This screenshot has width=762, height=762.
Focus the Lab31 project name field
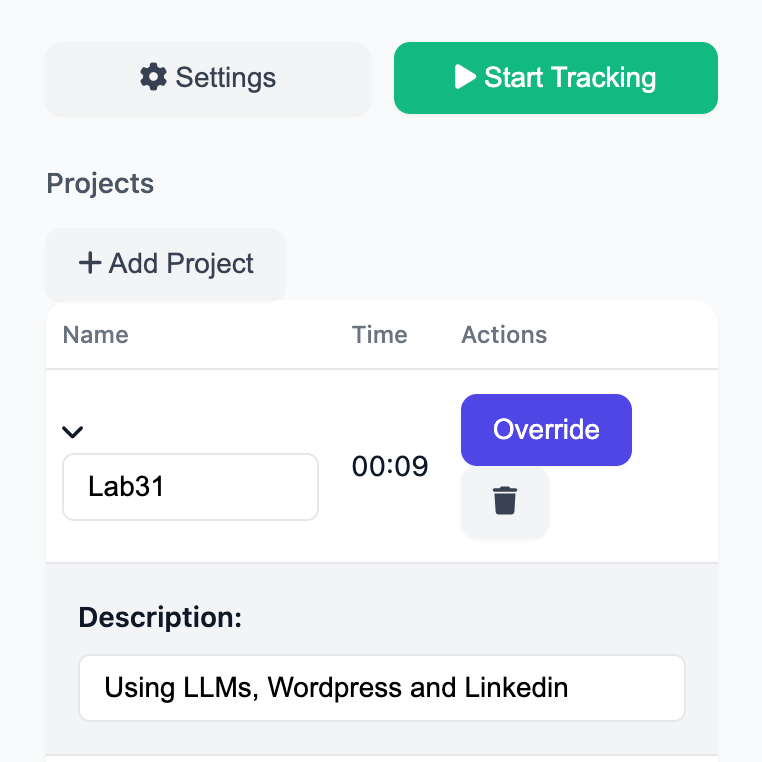pyautogui.click(x=190, y=487)
